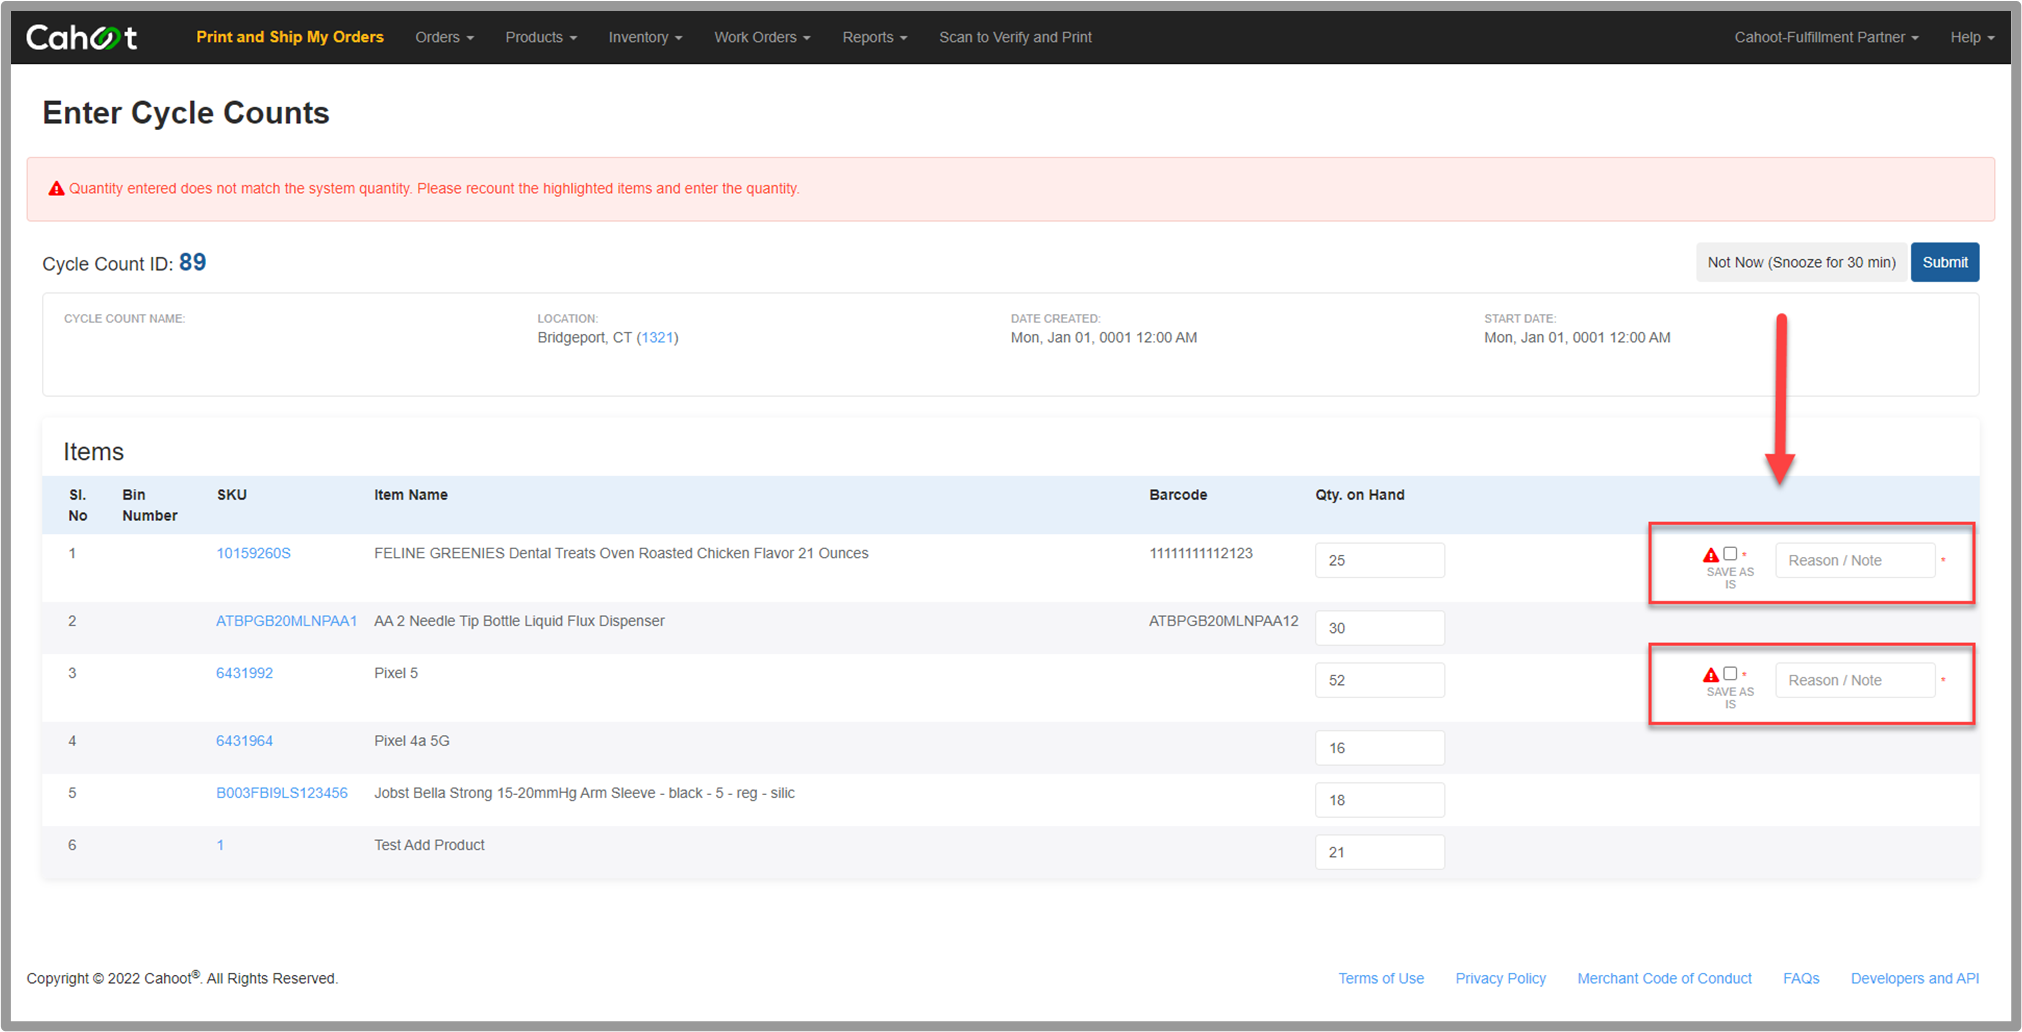Screen dimensions: 2022x1032
Task: Click the Jobst Bella Strong Arm Sleeve item name
Action: click(584, 793)
